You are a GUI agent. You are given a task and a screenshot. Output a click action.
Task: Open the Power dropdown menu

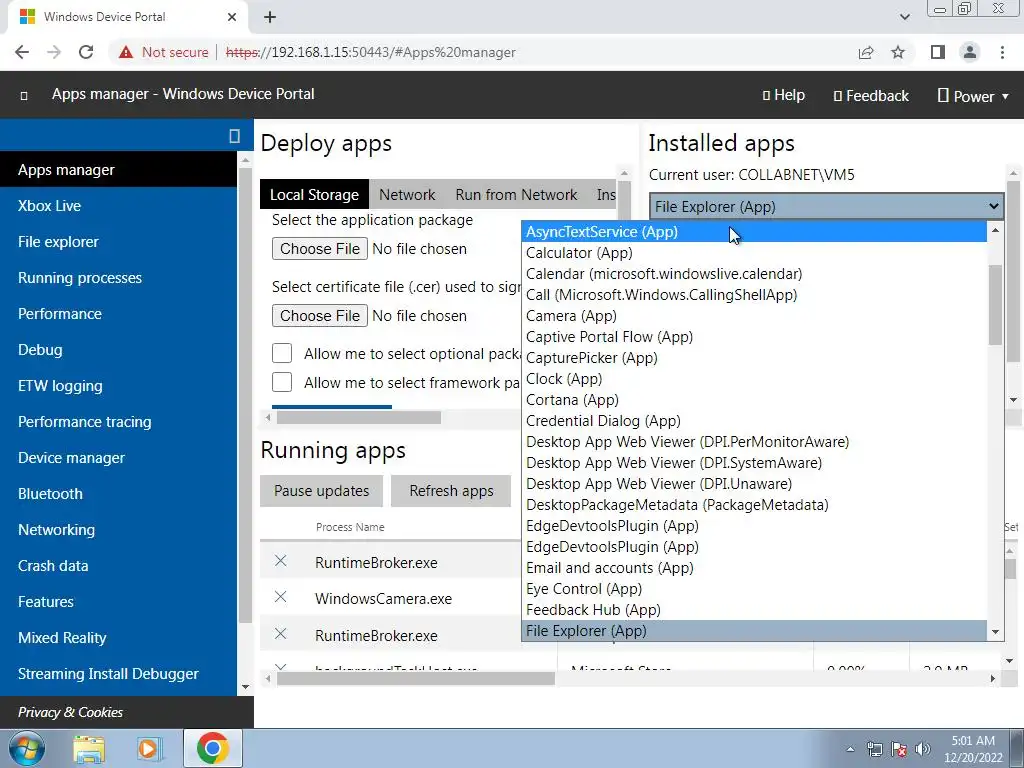tap(973, 96)
